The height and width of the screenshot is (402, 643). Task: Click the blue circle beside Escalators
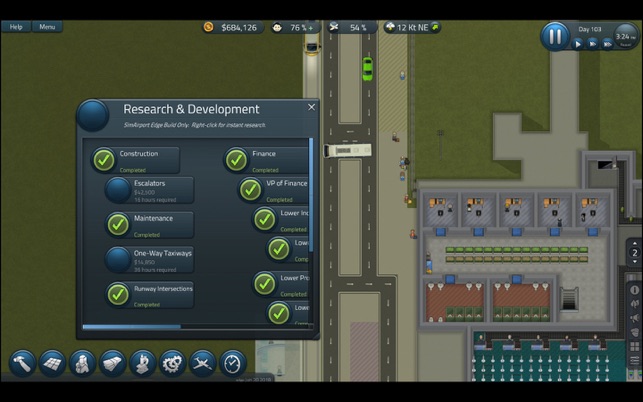coord(118,190)
